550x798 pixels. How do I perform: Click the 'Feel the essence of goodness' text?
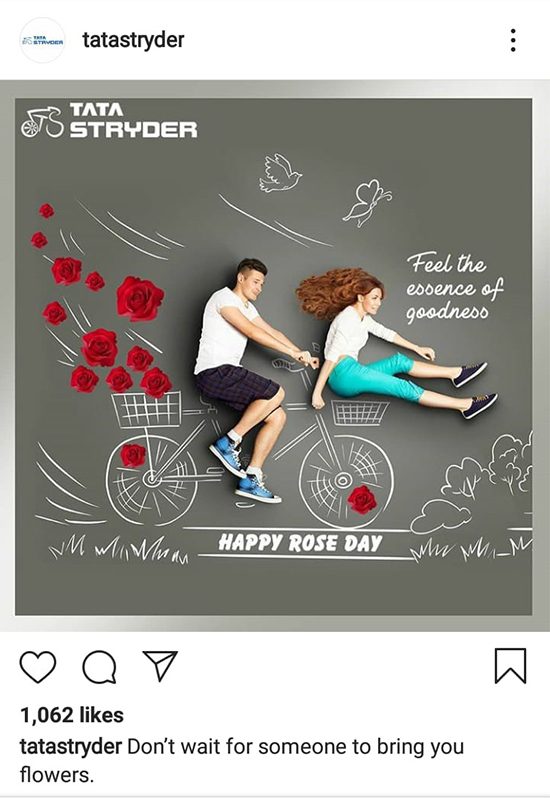click(x=454, y=288)
